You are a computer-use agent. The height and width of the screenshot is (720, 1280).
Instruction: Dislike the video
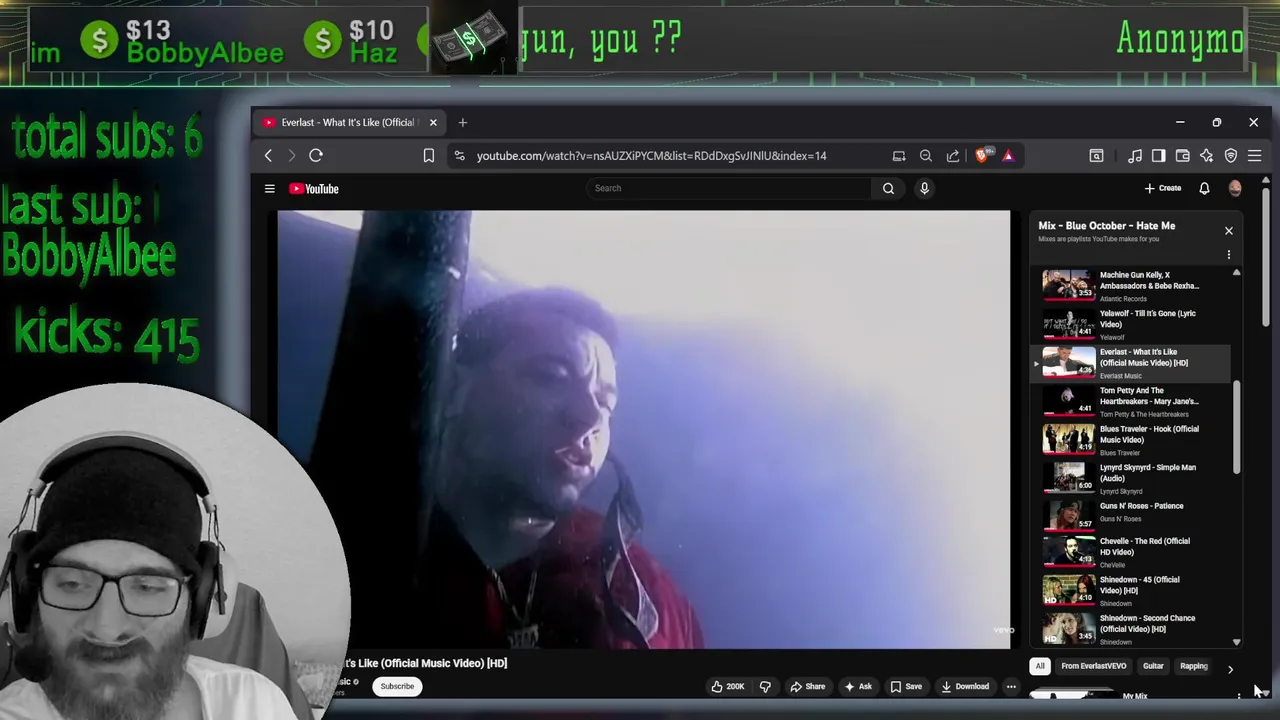pyautogui.click(x=765, y=686)
